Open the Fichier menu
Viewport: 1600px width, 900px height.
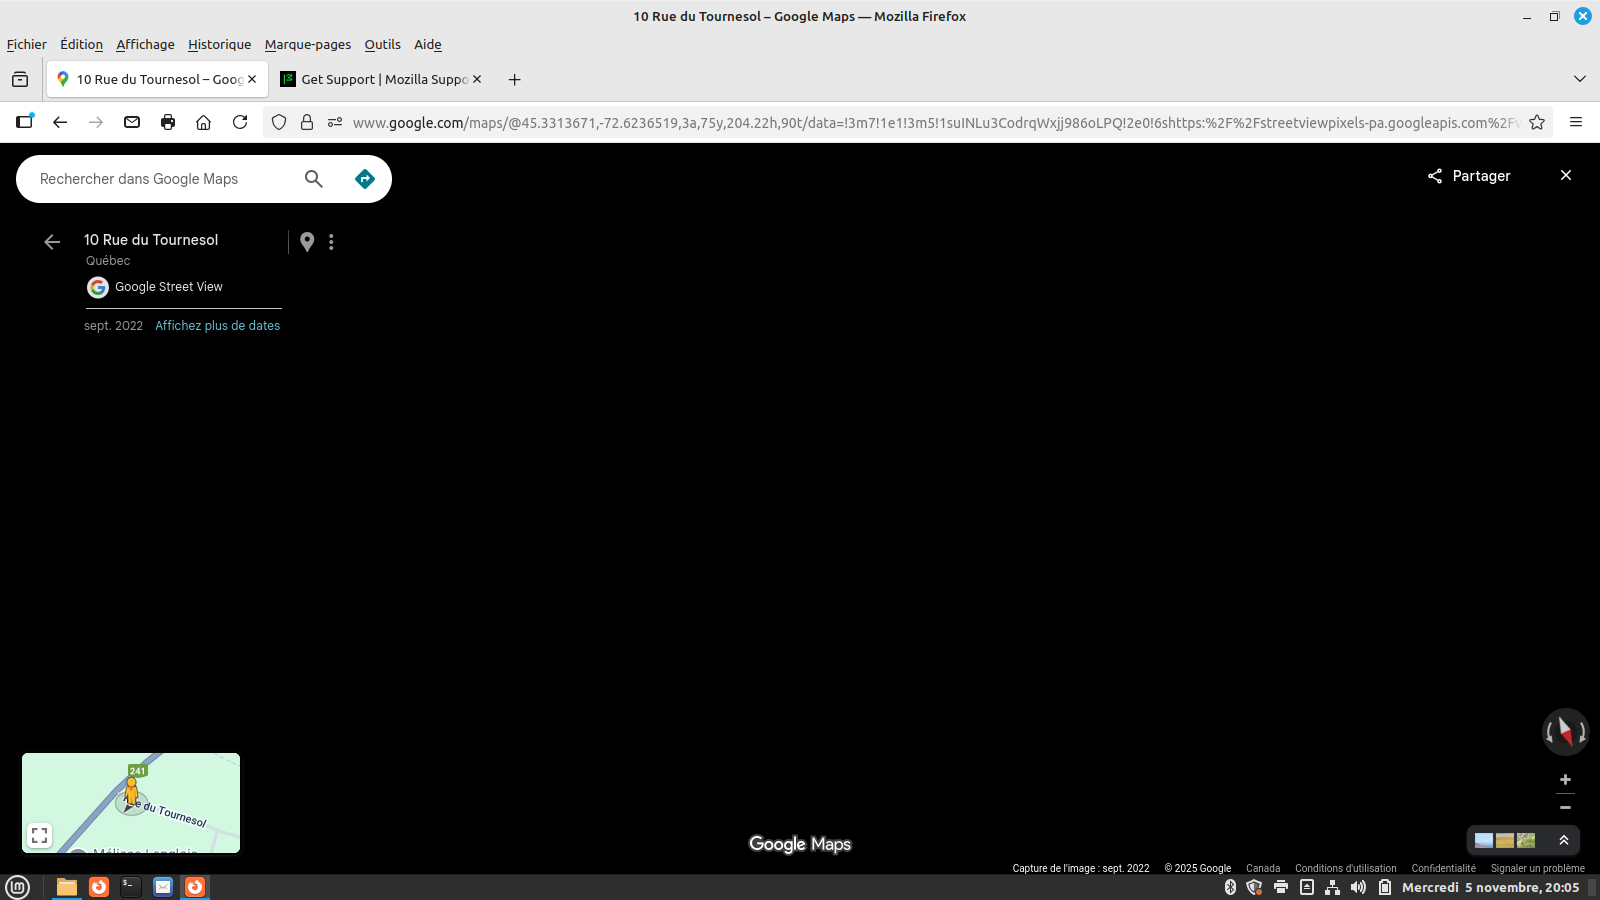point(27,45)
